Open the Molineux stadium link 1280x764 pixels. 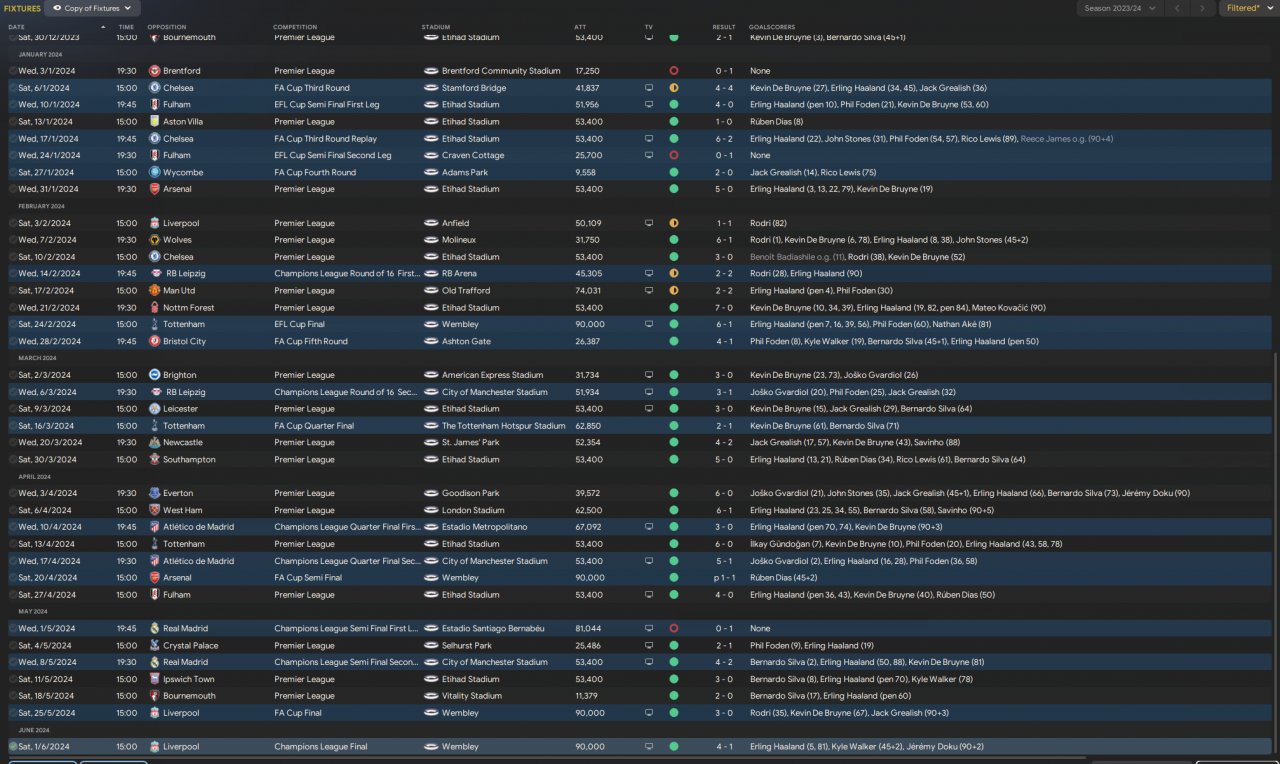point(458,240)
